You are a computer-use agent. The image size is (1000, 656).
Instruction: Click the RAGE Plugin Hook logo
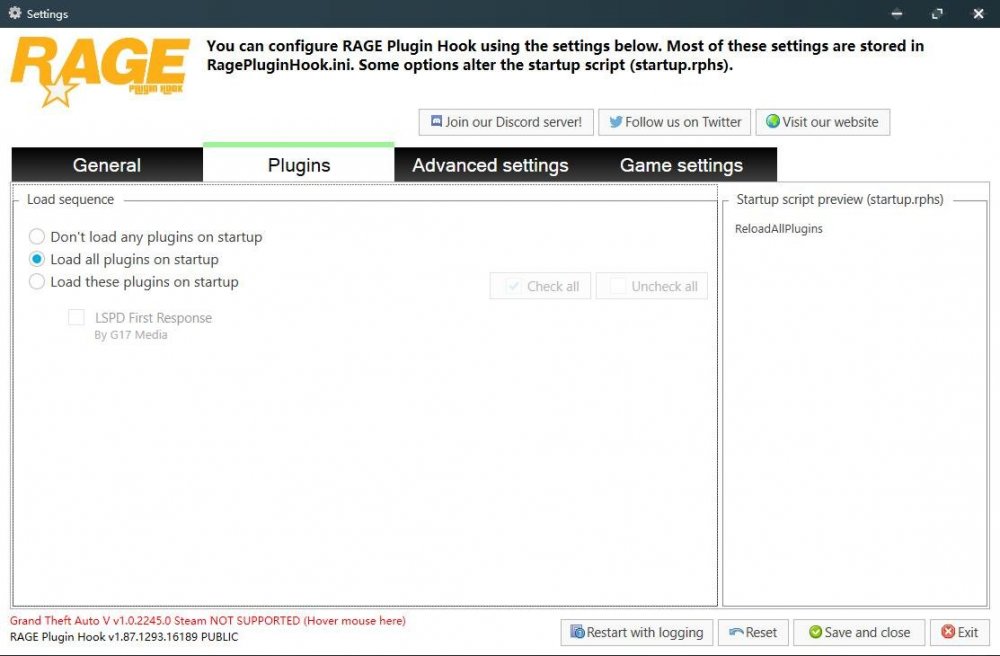pyautogui.click(x=99, y=71)
